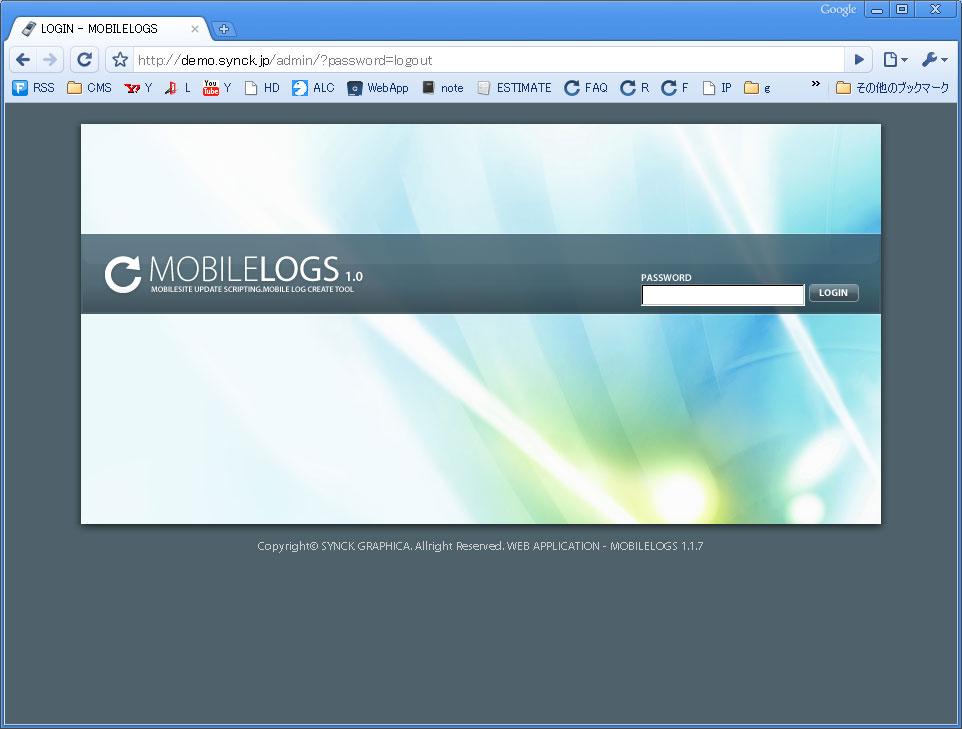Open the Yahoo Y bookmark
The image size is (962, 729).
click(x=138, y=88)
